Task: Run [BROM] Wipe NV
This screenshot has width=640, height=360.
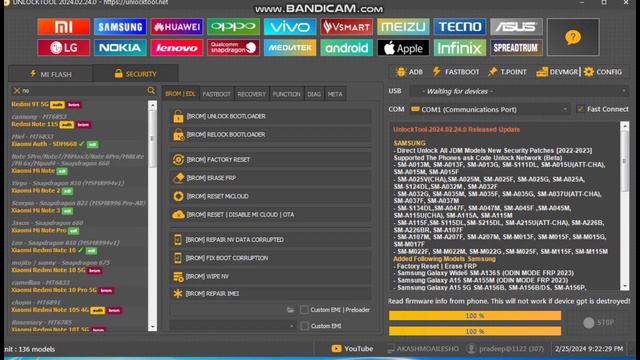Action: (270, 276)
